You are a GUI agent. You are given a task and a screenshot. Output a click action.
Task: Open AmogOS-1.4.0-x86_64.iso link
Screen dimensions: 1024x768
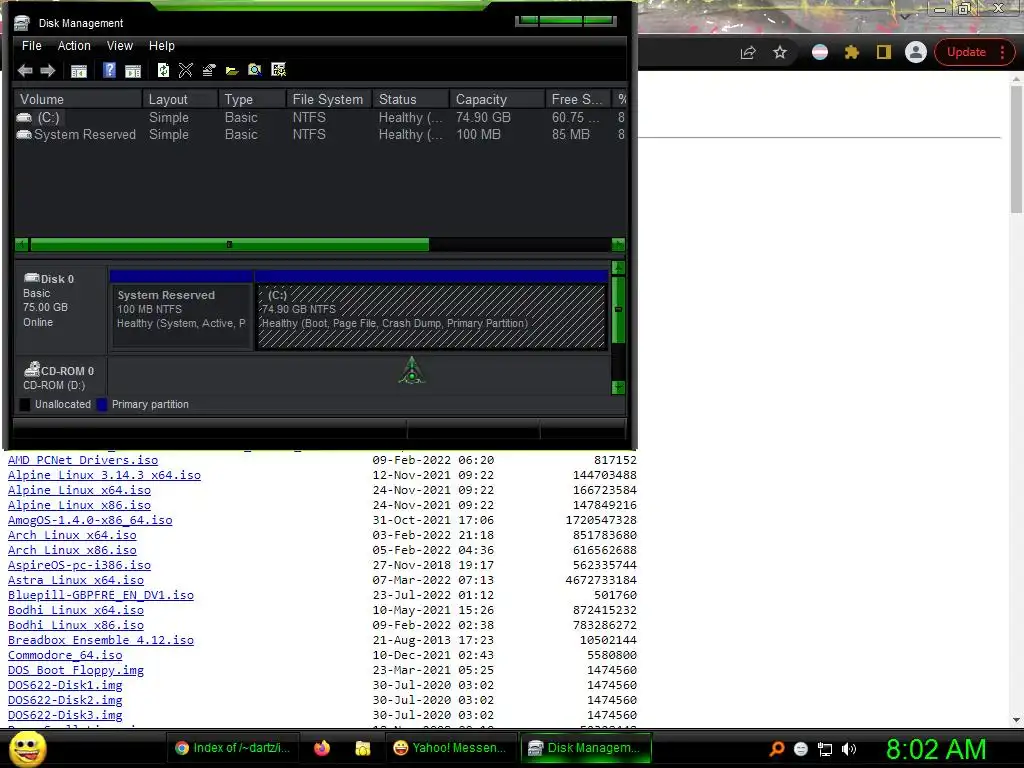(x=90, y=520)
